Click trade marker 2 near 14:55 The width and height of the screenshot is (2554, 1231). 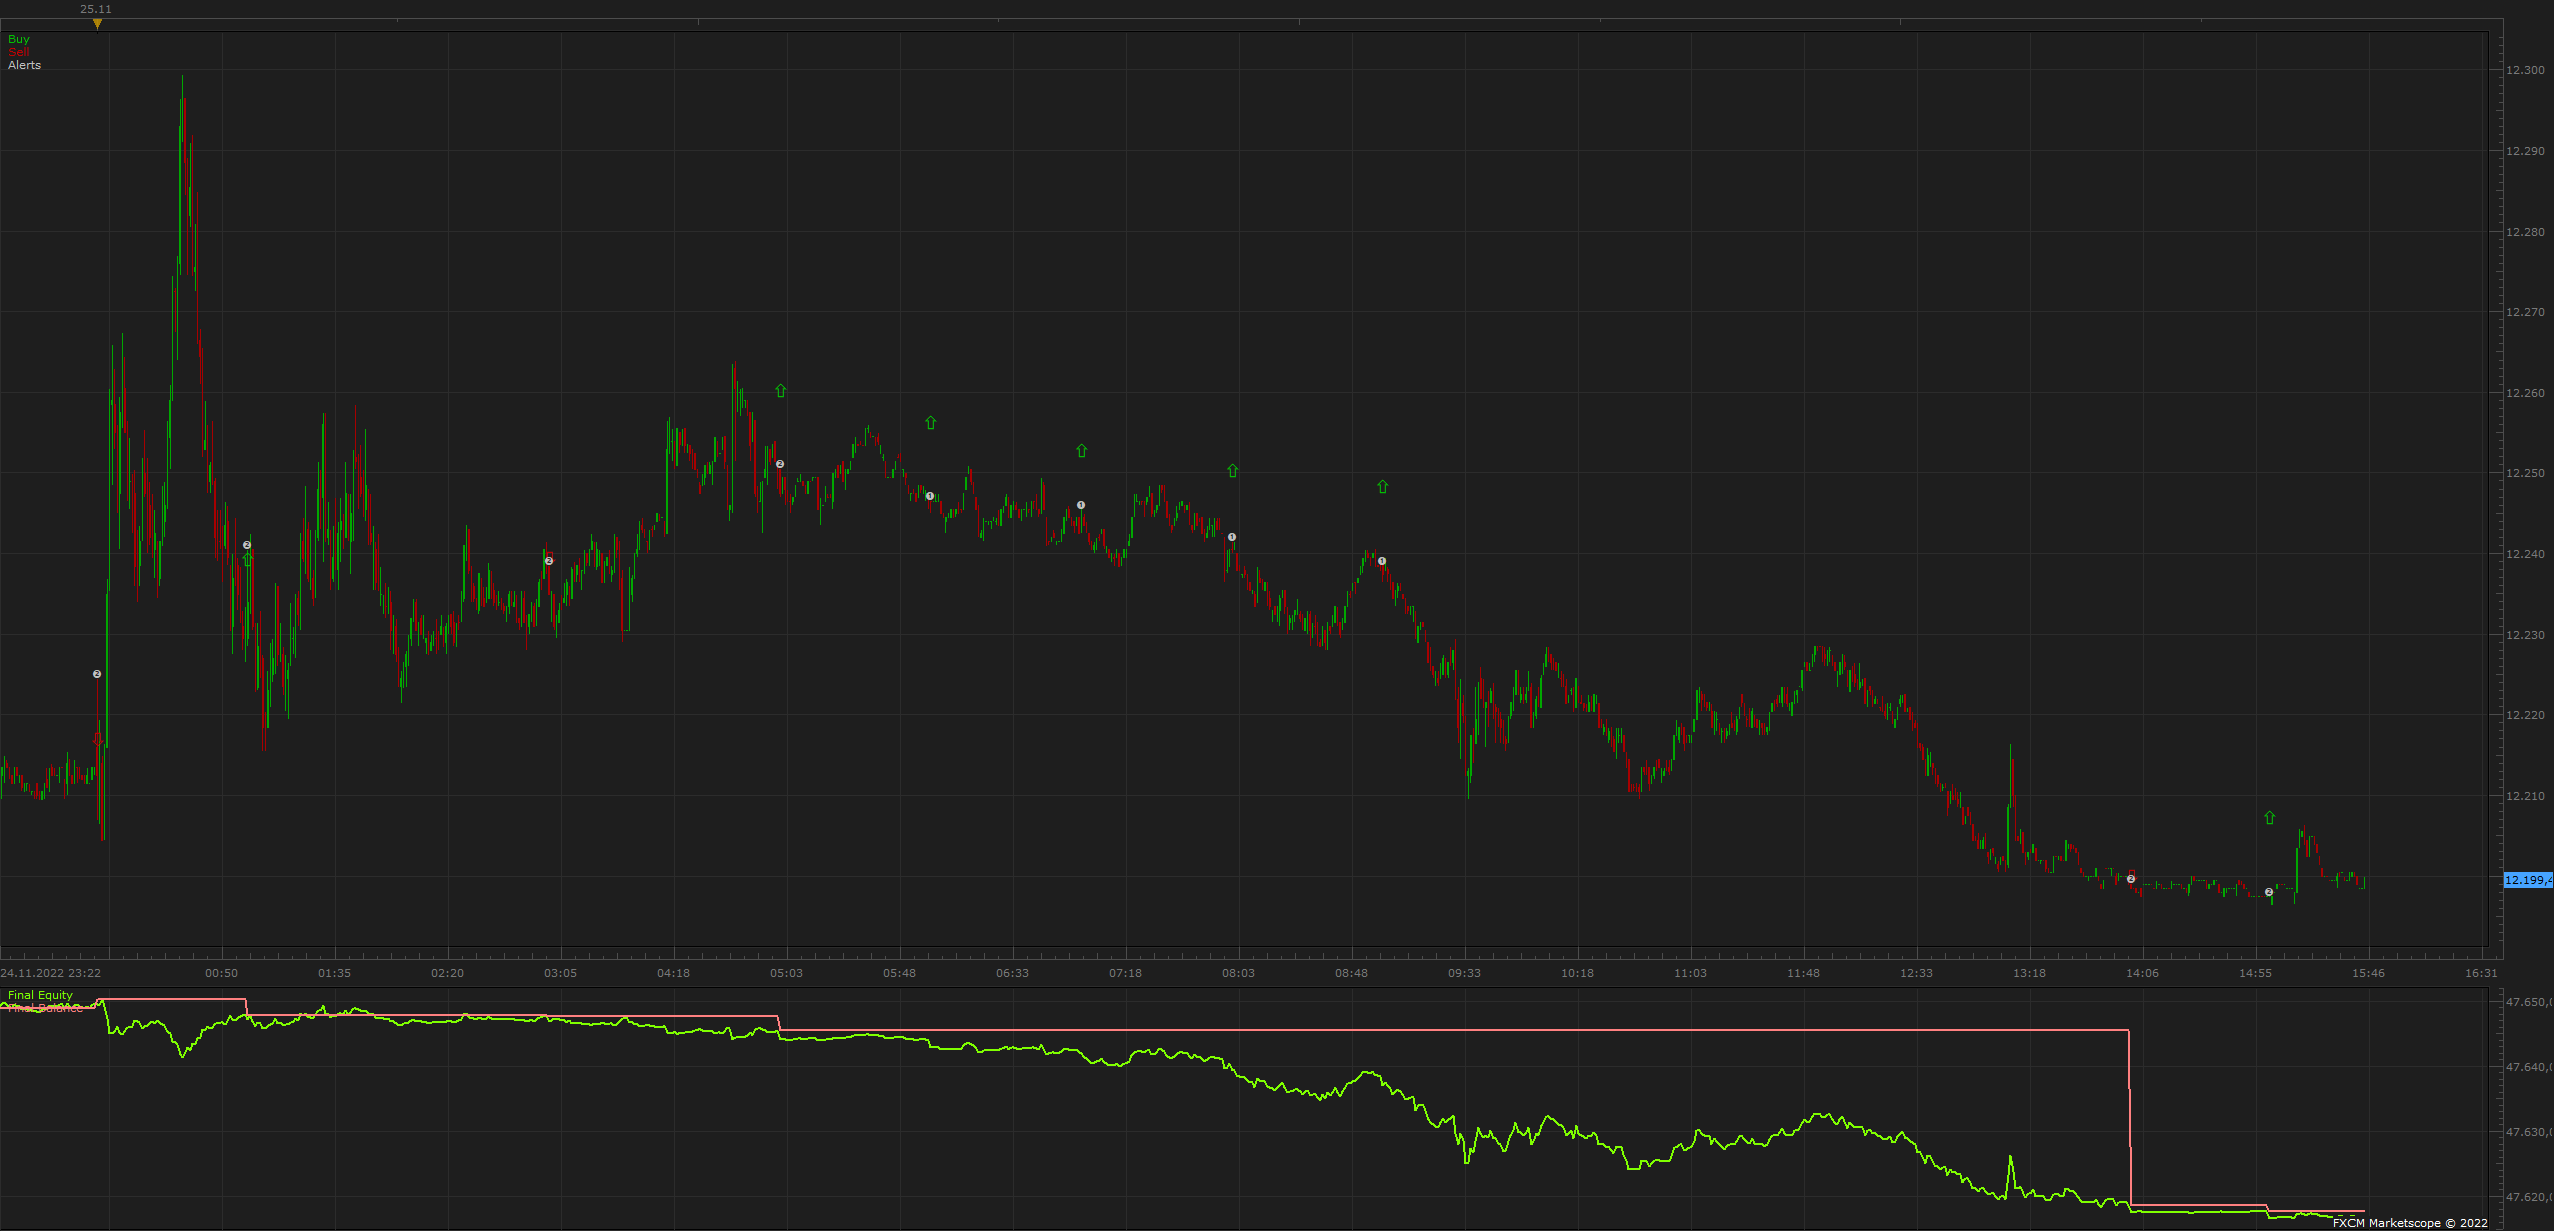point(2269,892)
